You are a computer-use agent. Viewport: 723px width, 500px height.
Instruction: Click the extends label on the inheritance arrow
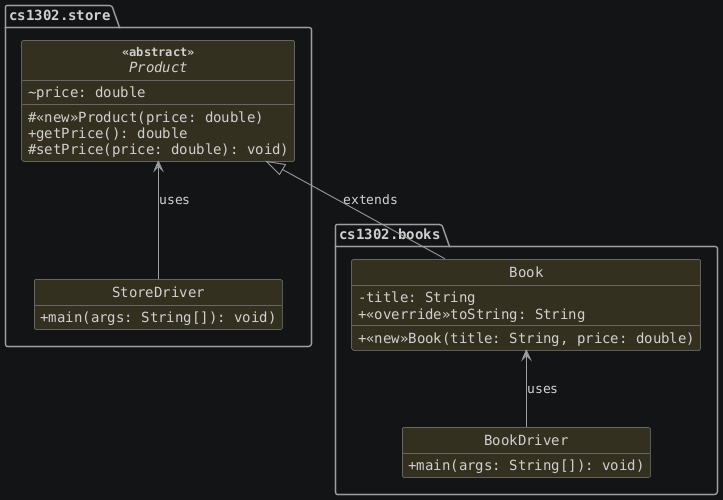[370, 200]
